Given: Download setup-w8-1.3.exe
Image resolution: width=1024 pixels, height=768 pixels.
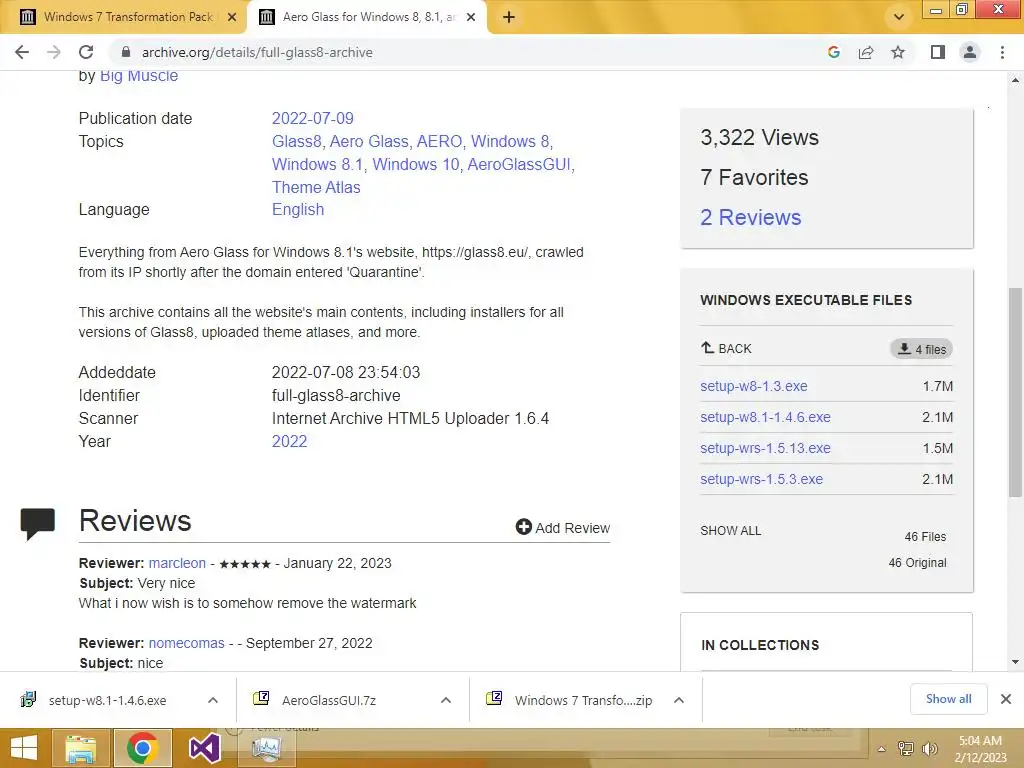Looking at the screenshot, I should [754, 386].
